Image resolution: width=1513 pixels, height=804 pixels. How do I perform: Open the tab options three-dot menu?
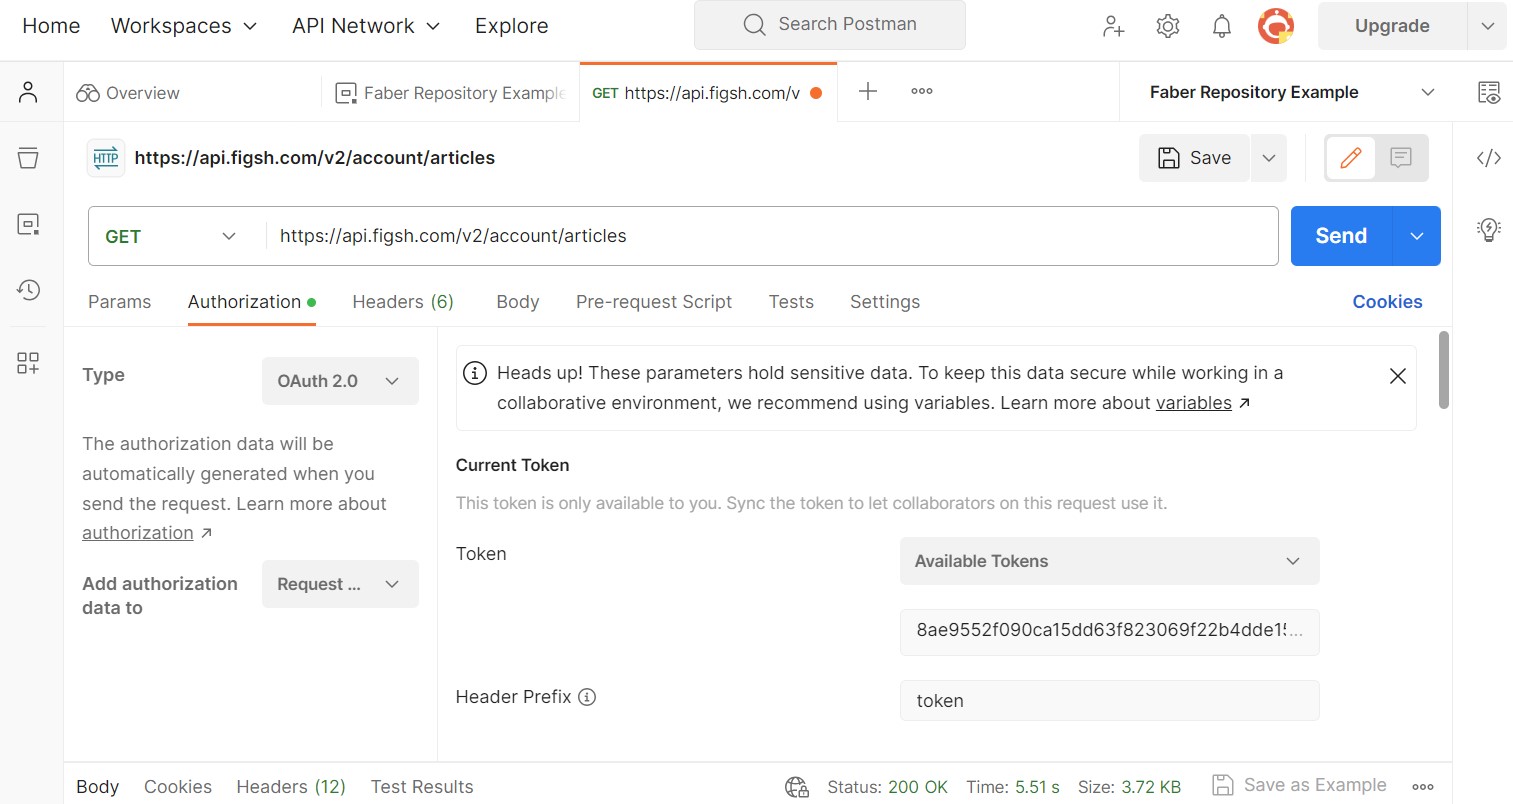[922, 91]
